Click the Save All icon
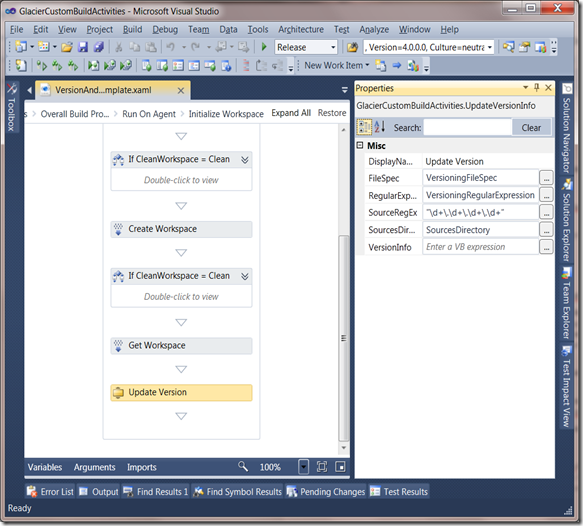The image size is (583, 526). [99, 47]
